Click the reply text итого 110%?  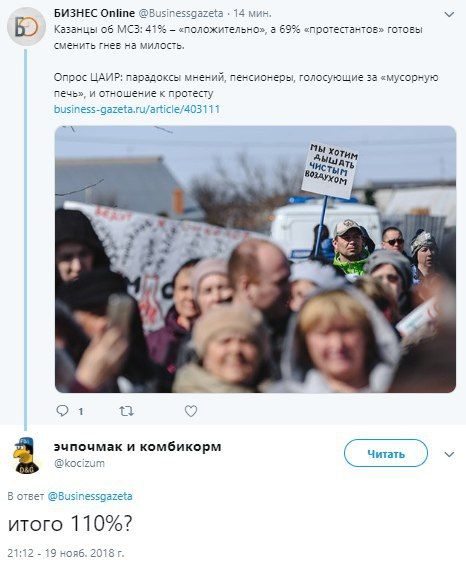70,523
